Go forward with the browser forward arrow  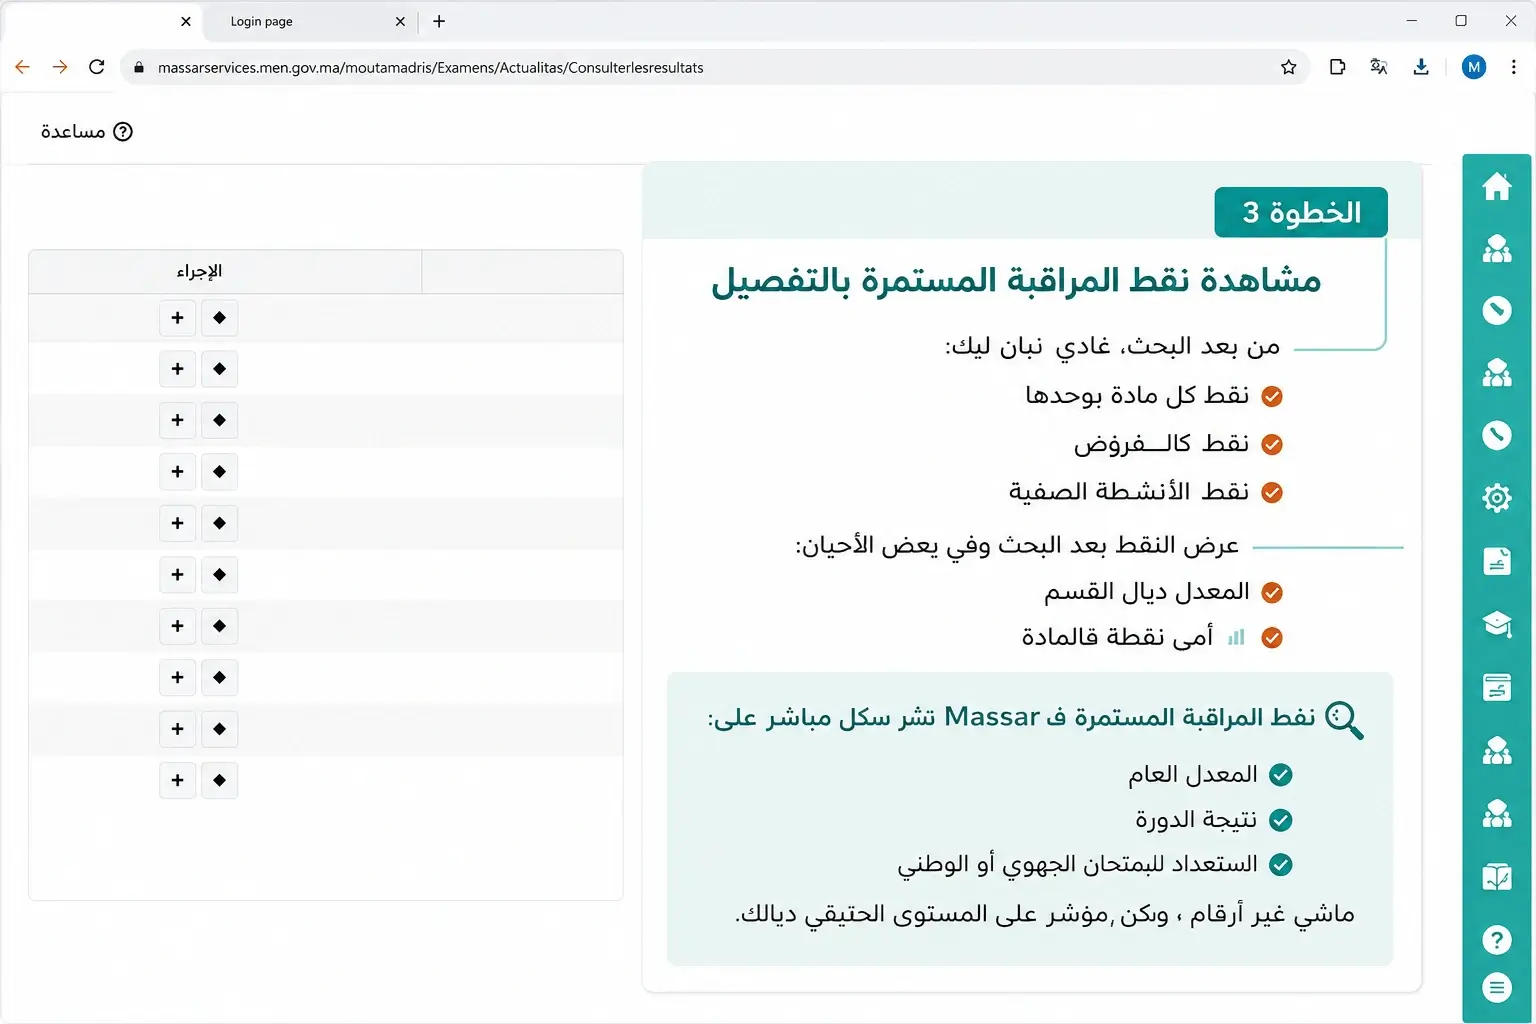60,67
